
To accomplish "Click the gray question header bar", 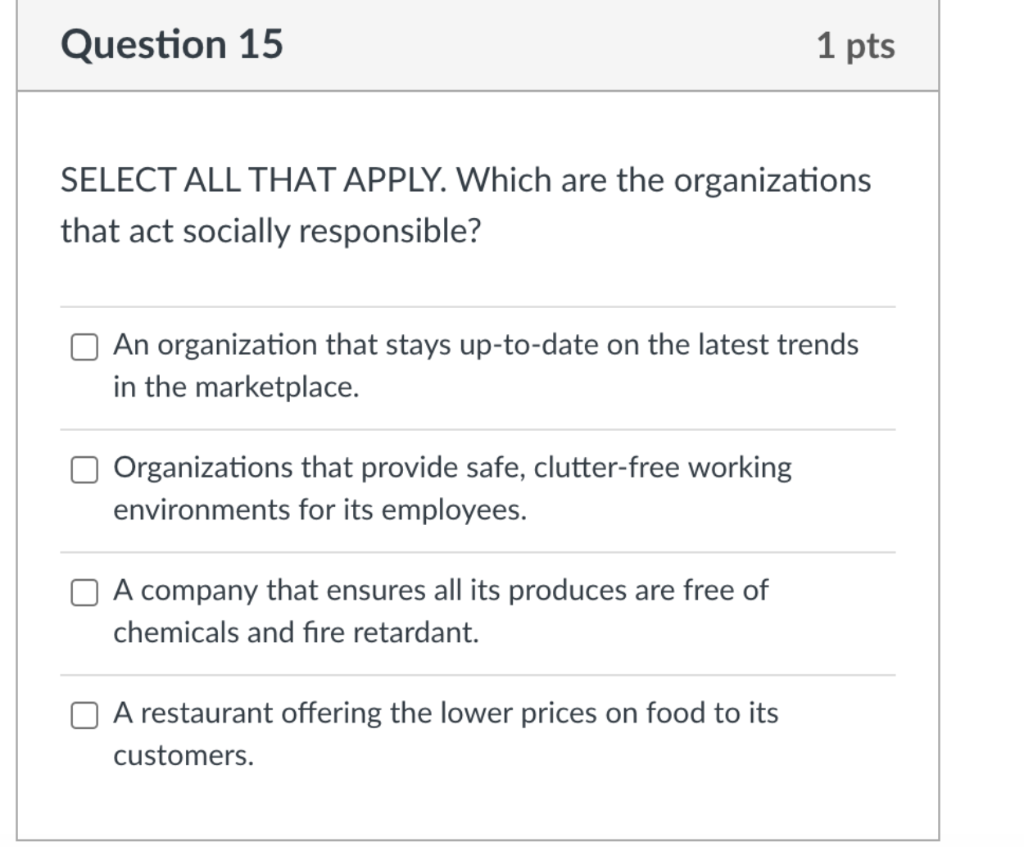I will [477, 45].
